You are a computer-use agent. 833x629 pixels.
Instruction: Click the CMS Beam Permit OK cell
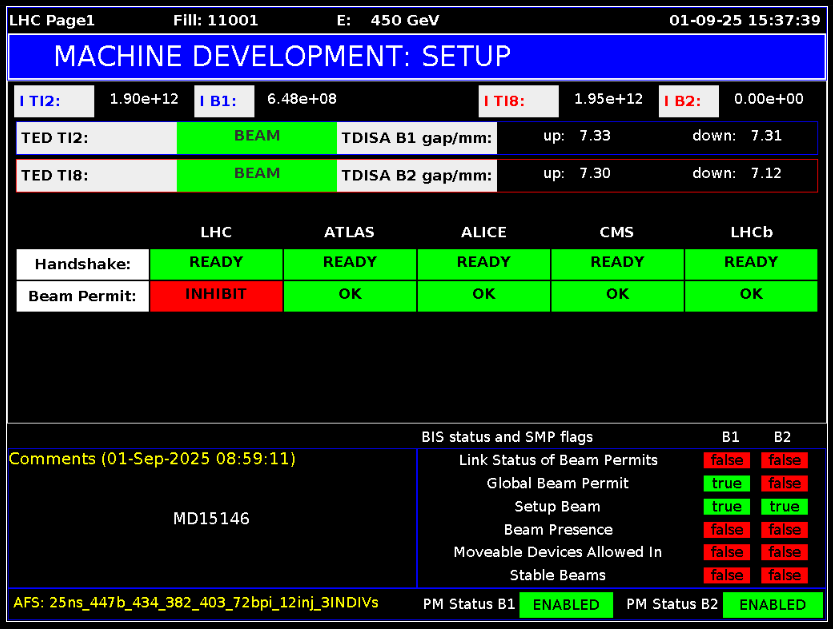click(x=617, y=296)
